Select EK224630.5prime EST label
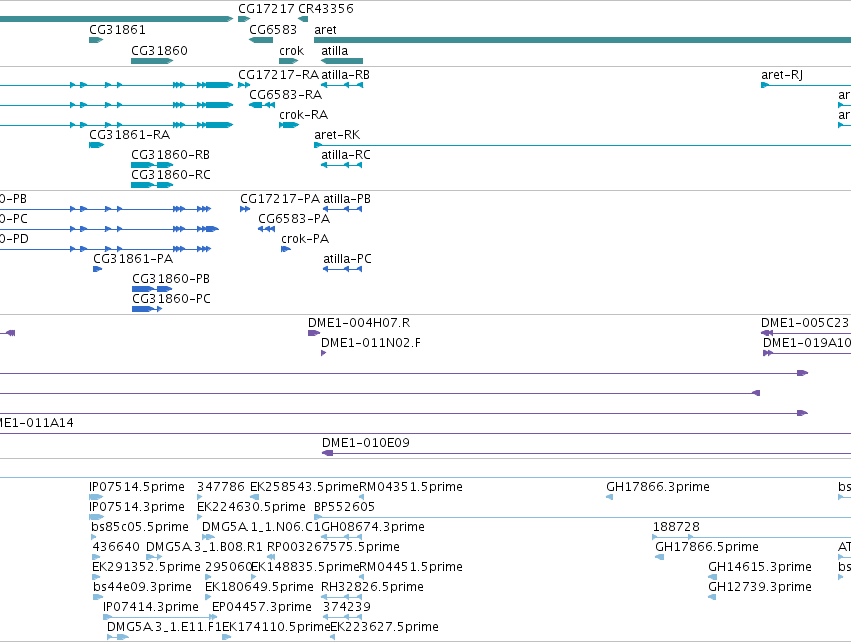 pyautogui.click(x=251, y=507)
